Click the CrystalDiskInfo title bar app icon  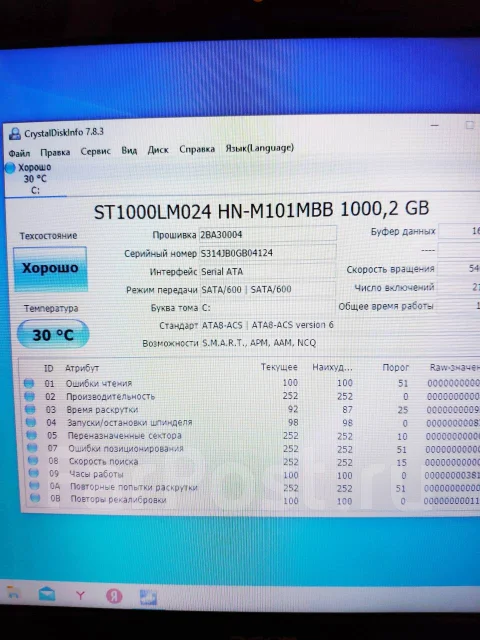15,133
